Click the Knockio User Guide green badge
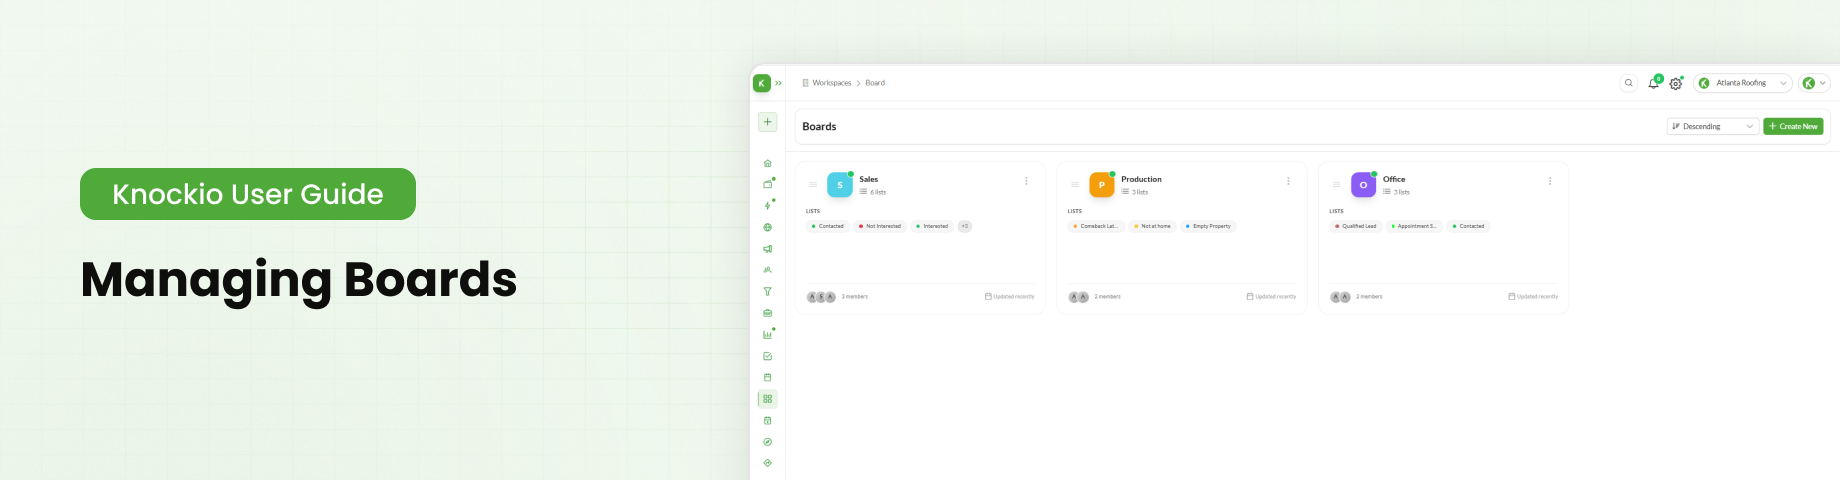Viewport: 1840px width, 480px height. pyautogui.click(x=248, y=194)
